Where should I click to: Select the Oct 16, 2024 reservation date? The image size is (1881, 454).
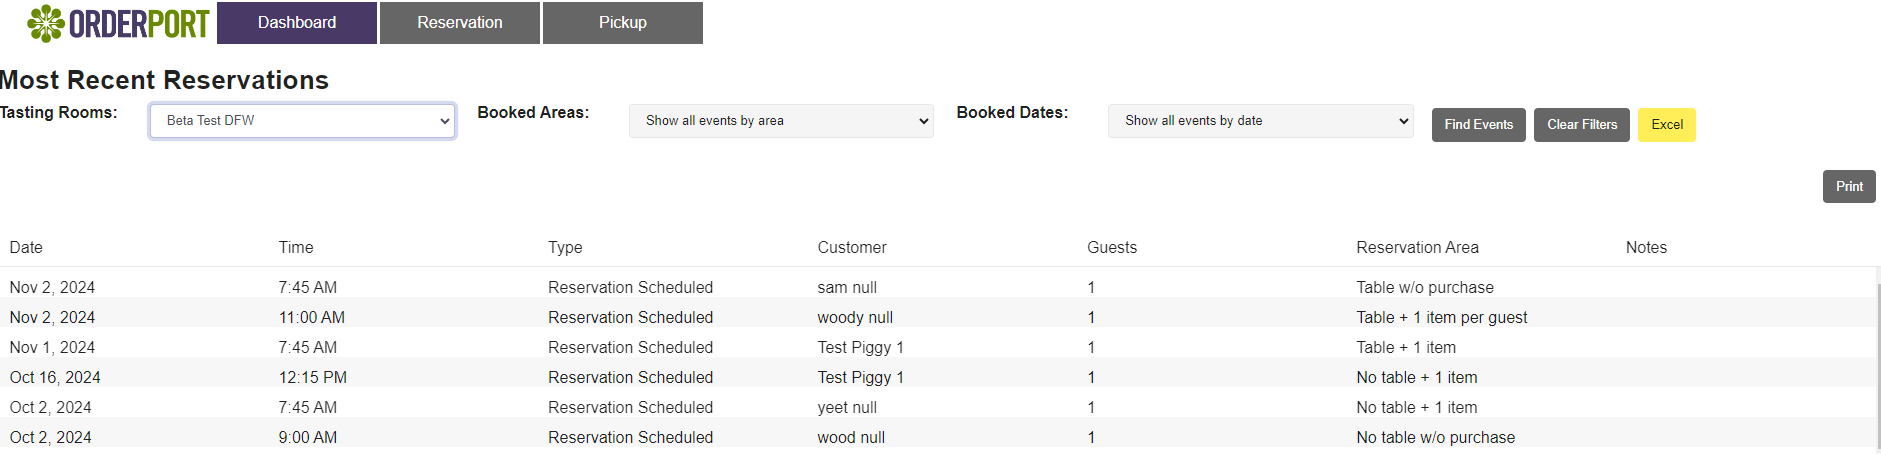55,378
